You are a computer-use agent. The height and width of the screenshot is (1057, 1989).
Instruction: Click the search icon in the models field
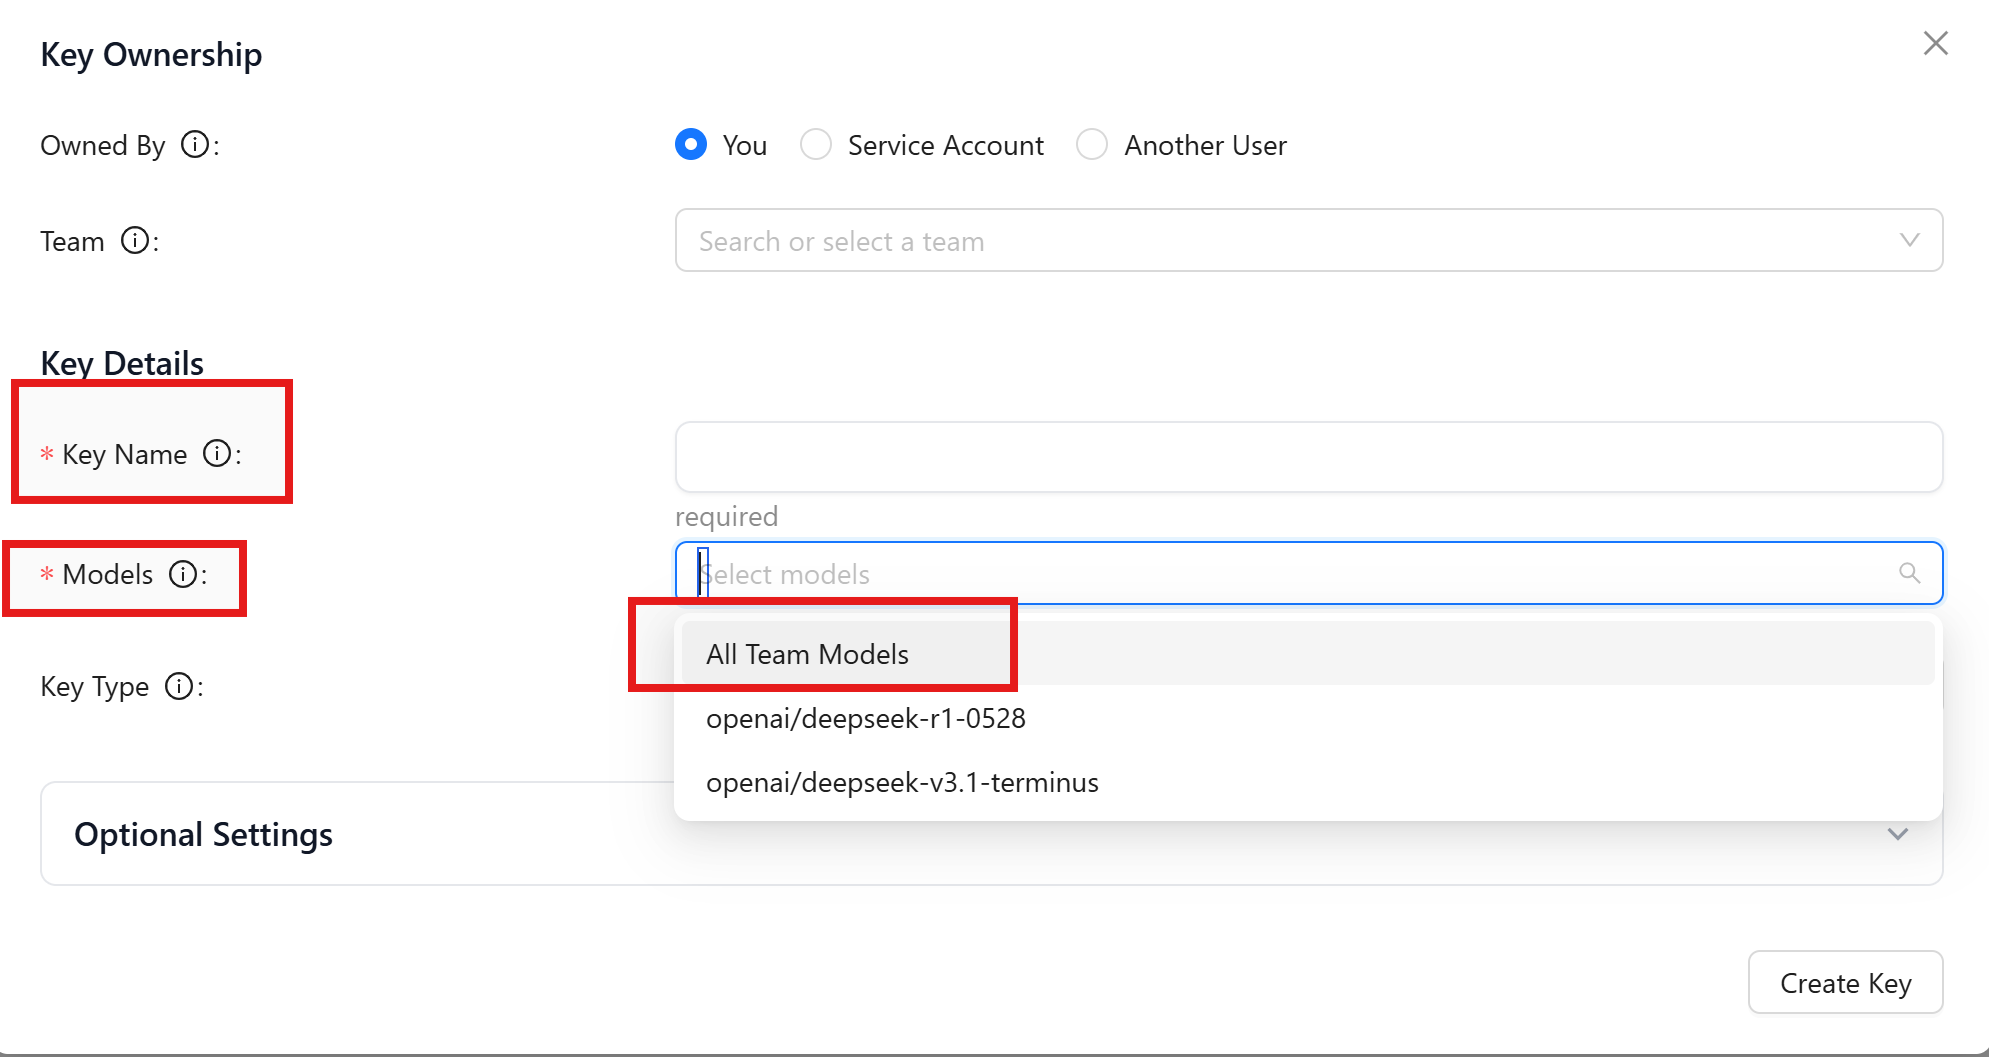tap(1909, 573)
